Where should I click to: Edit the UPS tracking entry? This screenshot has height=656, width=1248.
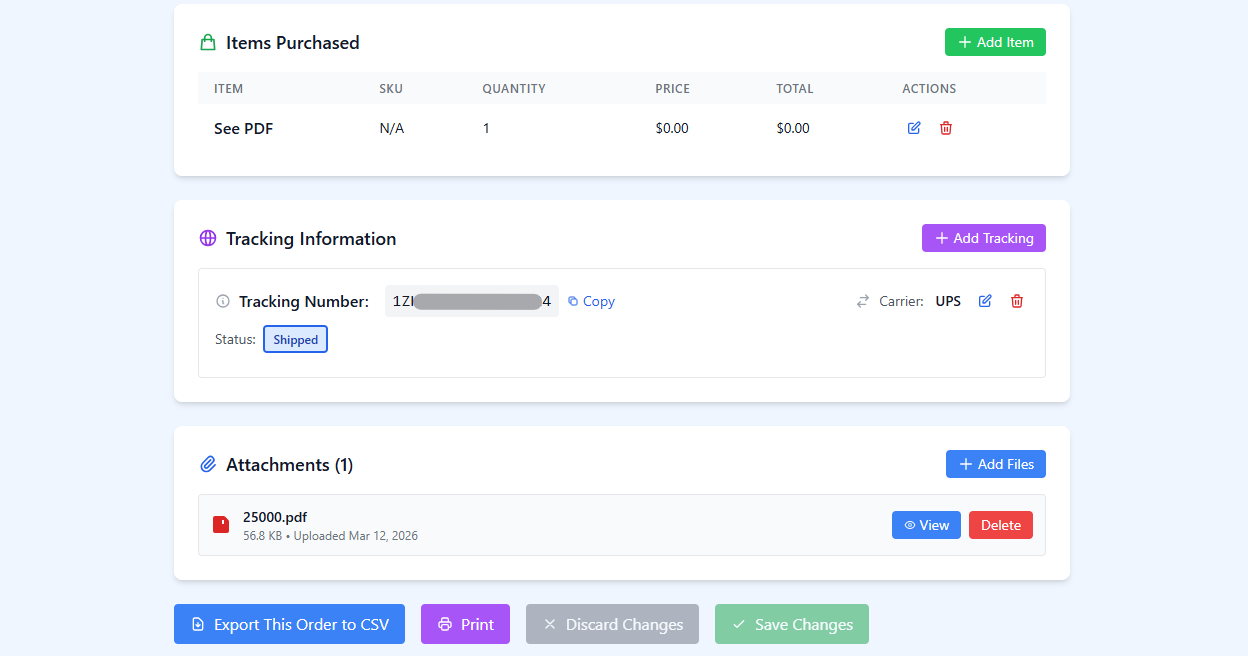(x=985, y=300)
